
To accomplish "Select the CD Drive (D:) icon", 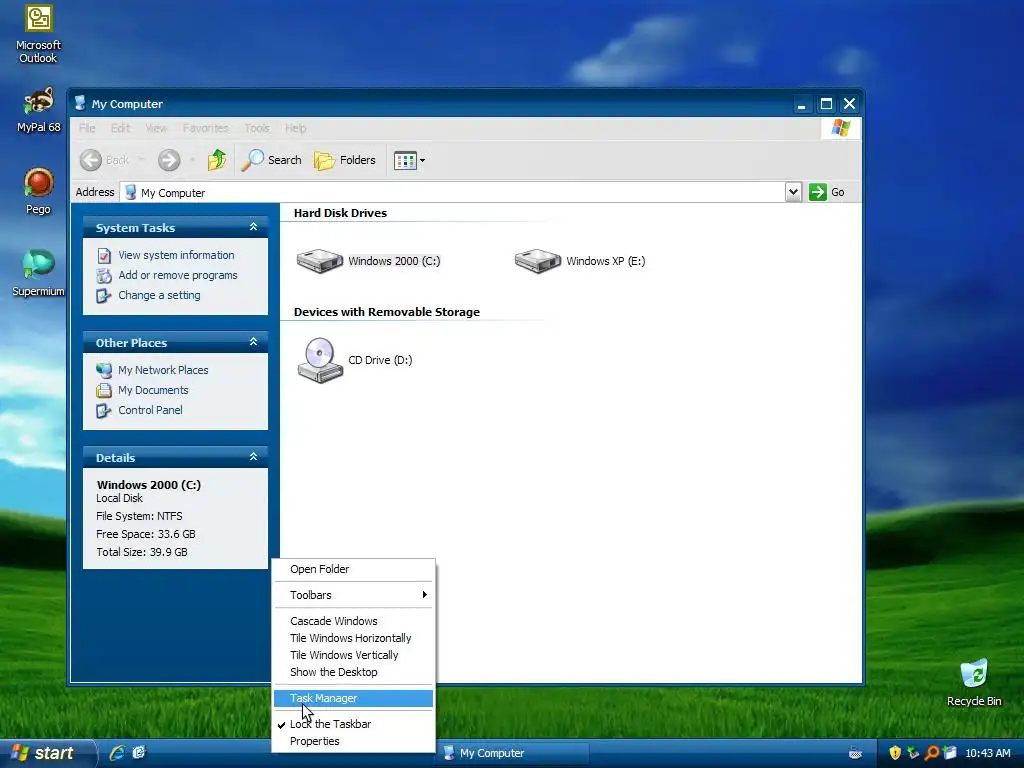I will (355, 360).
